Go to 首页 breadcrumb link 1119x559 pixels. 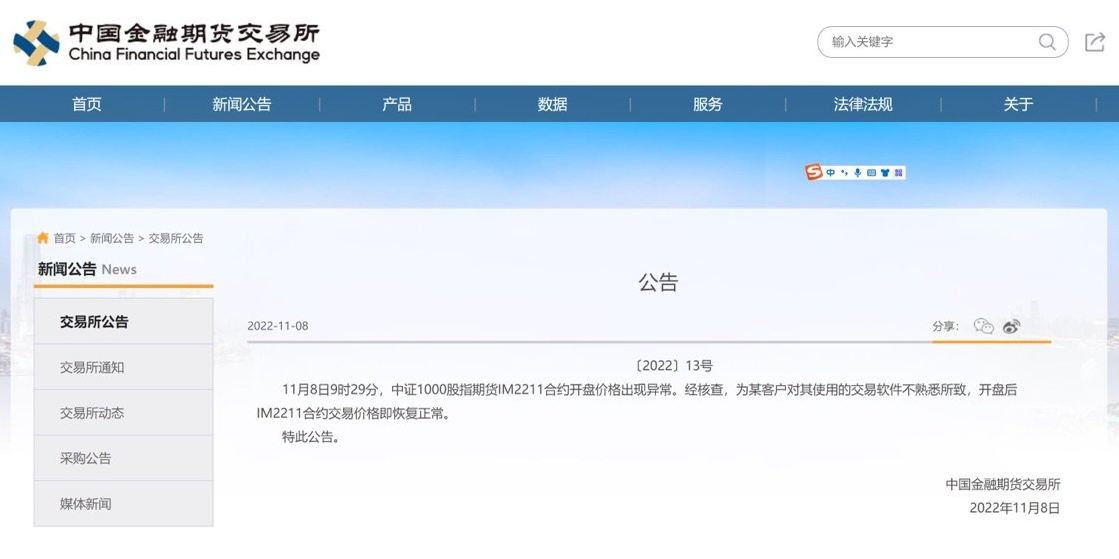[64, 238]
